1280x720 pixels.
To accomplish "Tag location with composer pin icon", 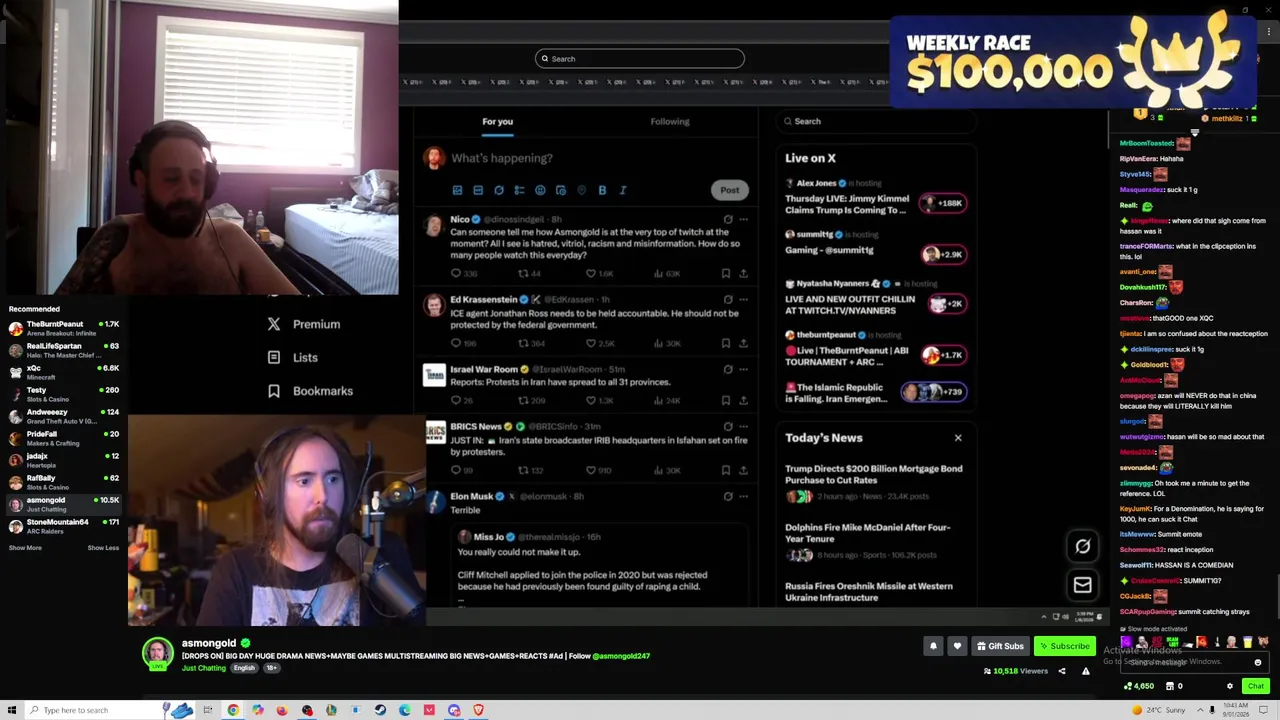I will click(581, 190).
